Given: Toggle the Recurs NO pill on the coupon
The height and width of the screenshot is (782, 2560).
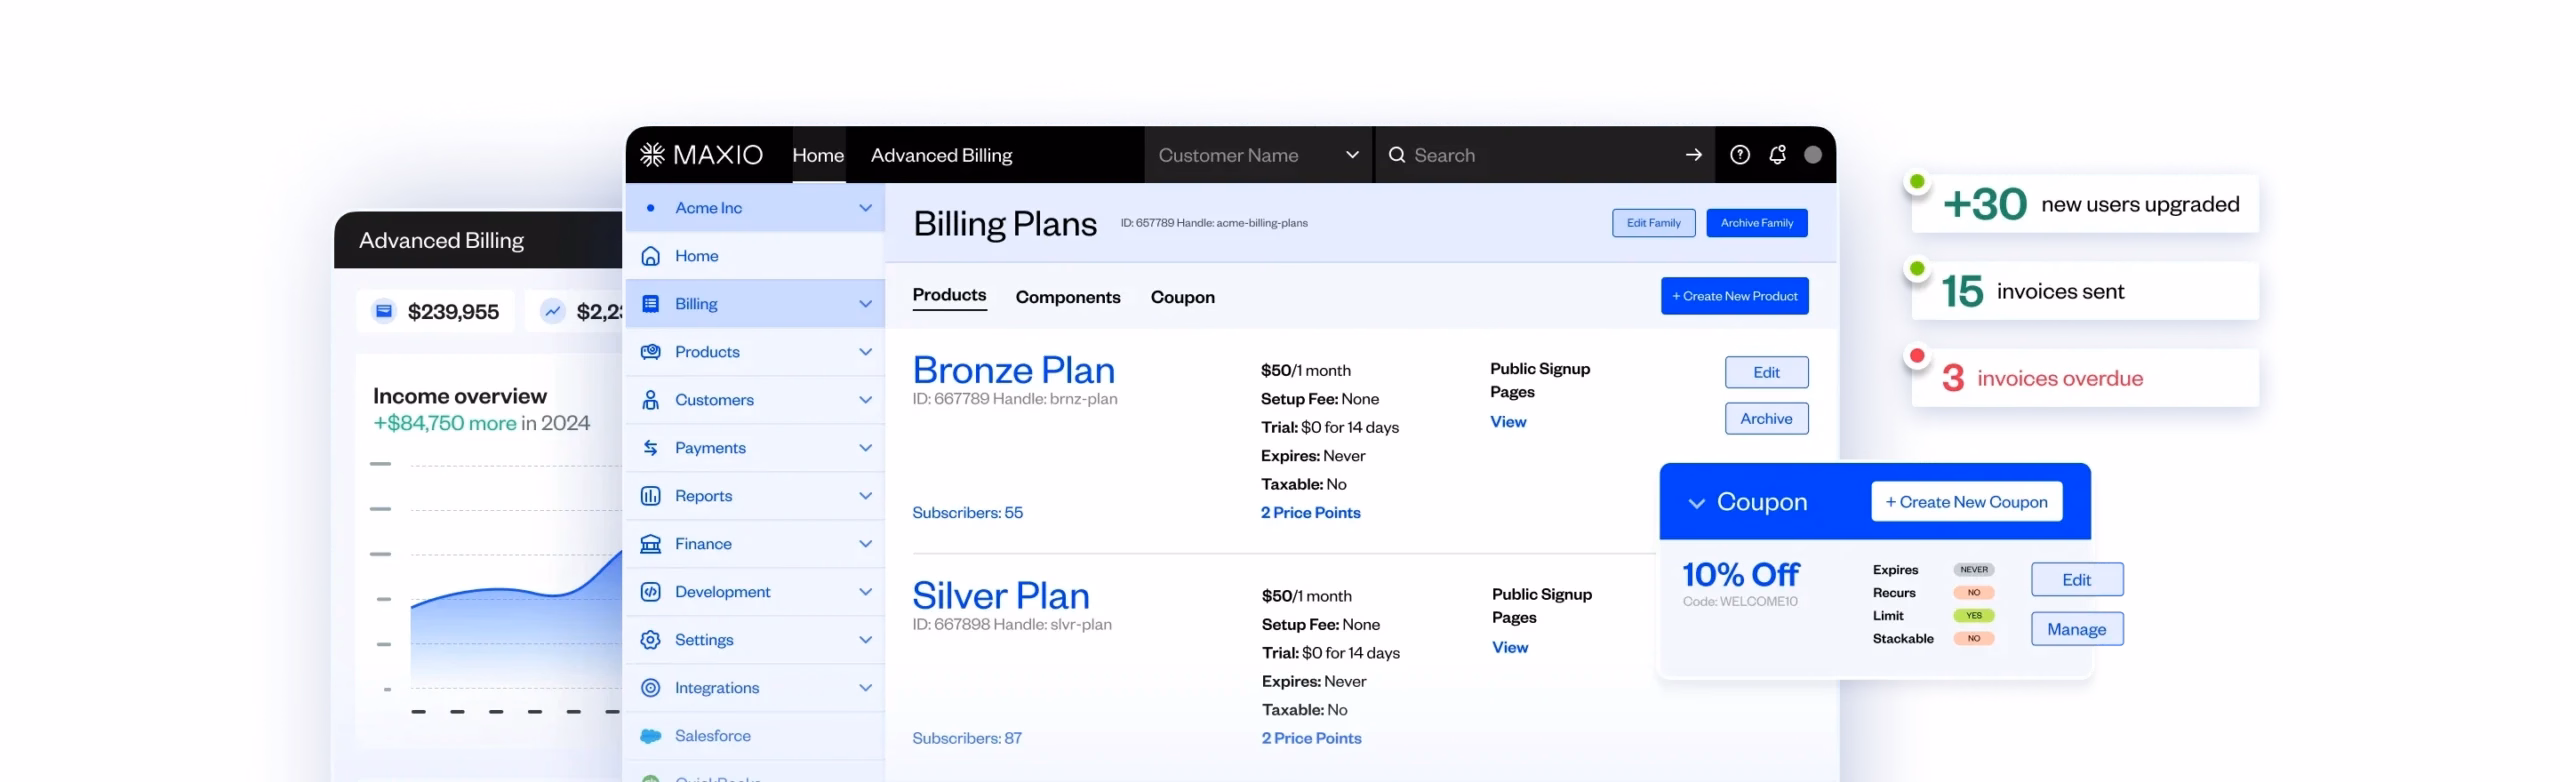Looking at the screenshot, I should (x=1972, y=593).
